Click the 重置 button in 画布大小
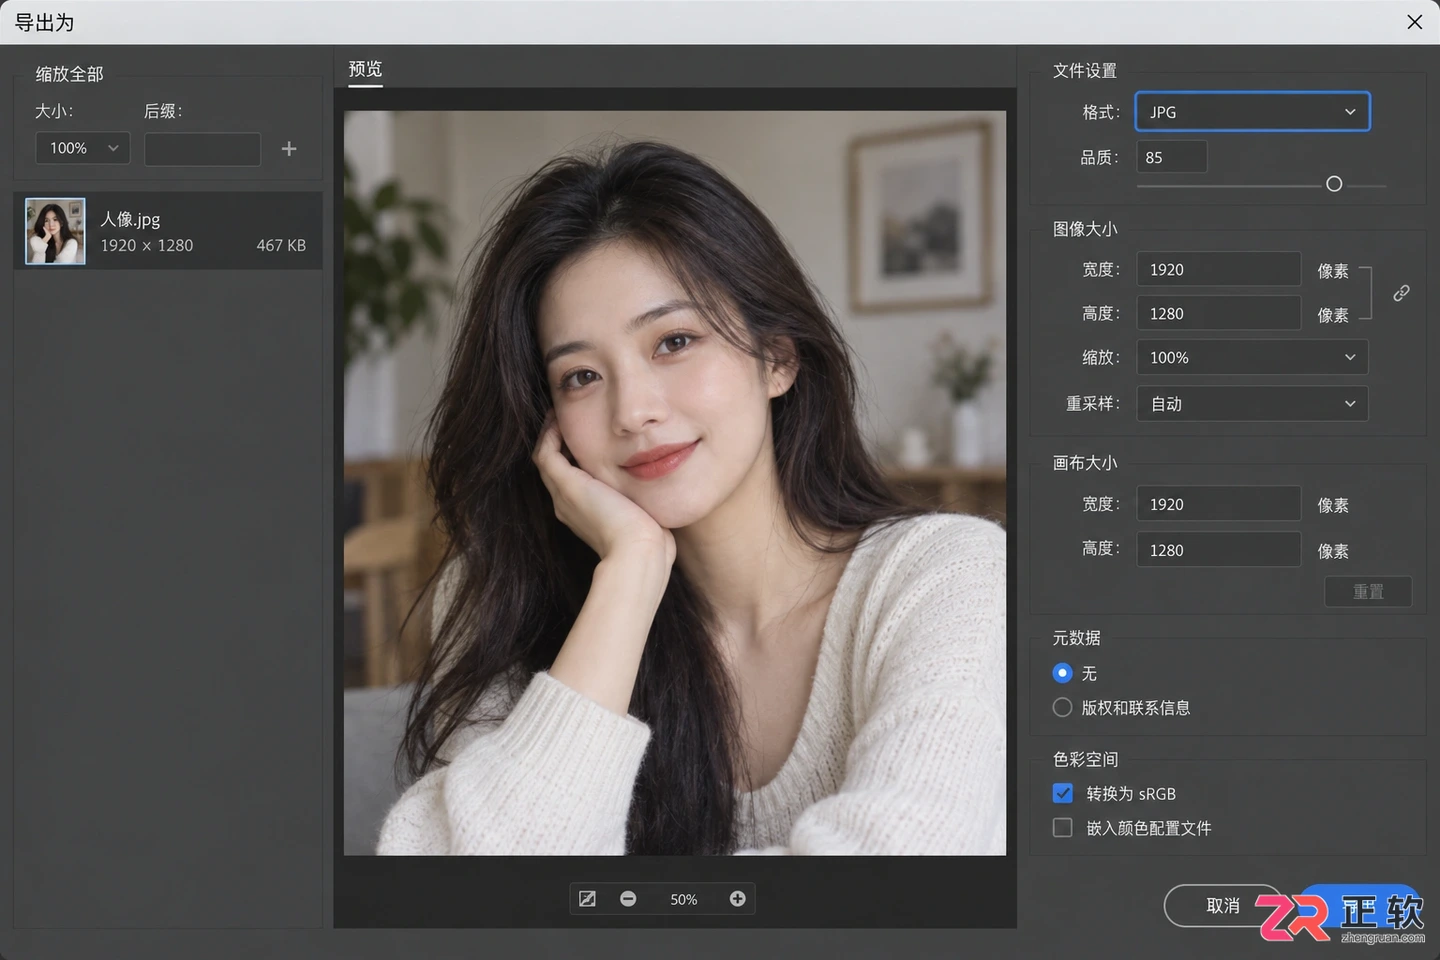 (1368, 591)
